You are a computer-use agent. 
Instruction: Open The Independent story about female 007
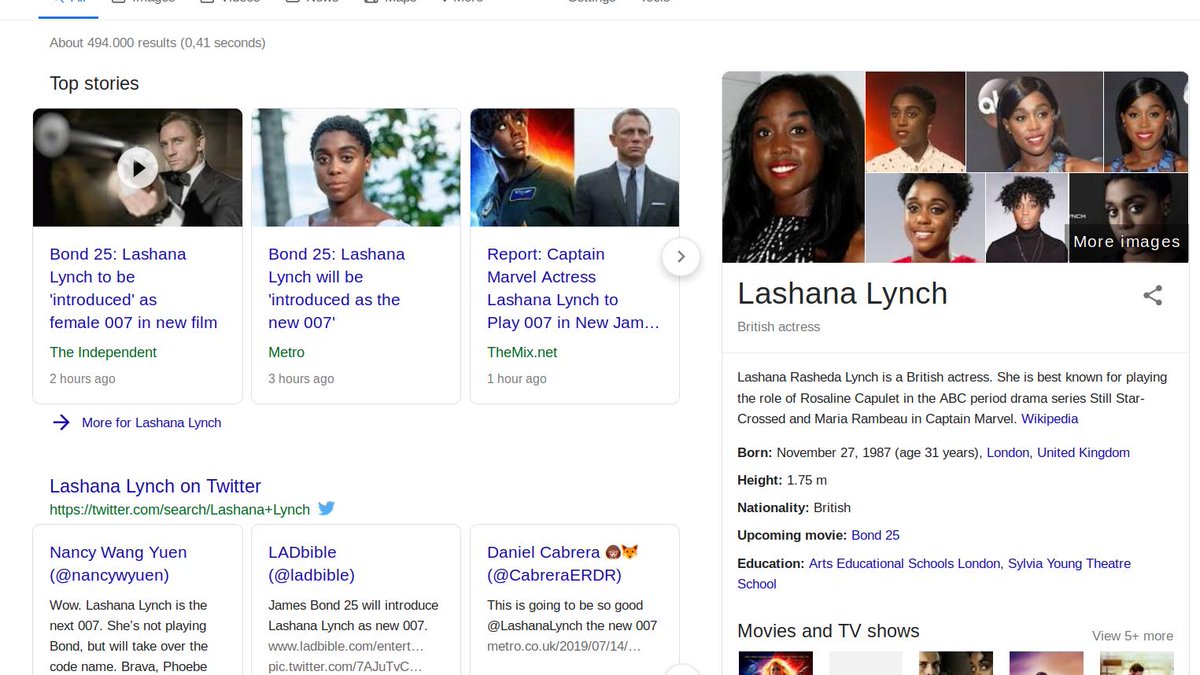point(134,288)
